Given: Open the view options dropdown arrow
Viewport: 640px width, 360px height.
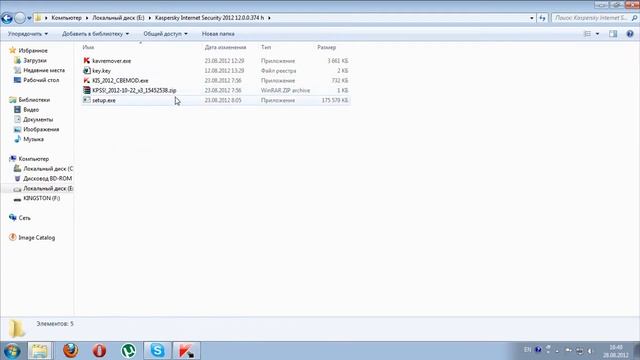Looking at the screenshot, I should click(598, 34).
